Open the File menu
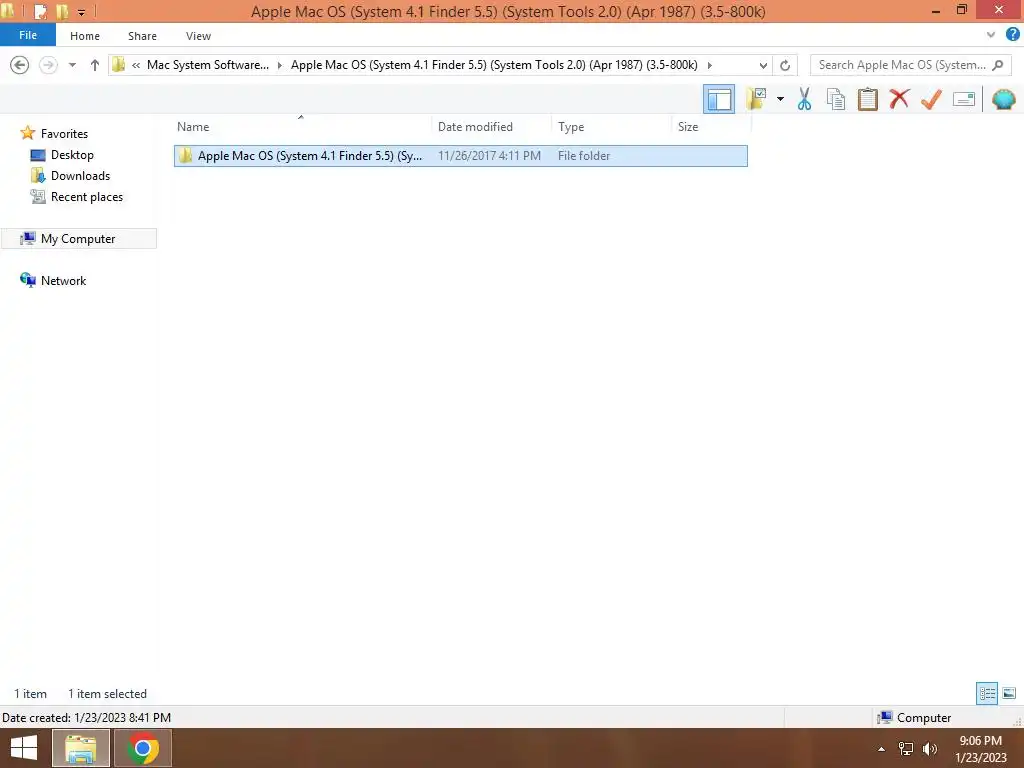The width and height of the screenshot is (1024, 768). point(28,35)
